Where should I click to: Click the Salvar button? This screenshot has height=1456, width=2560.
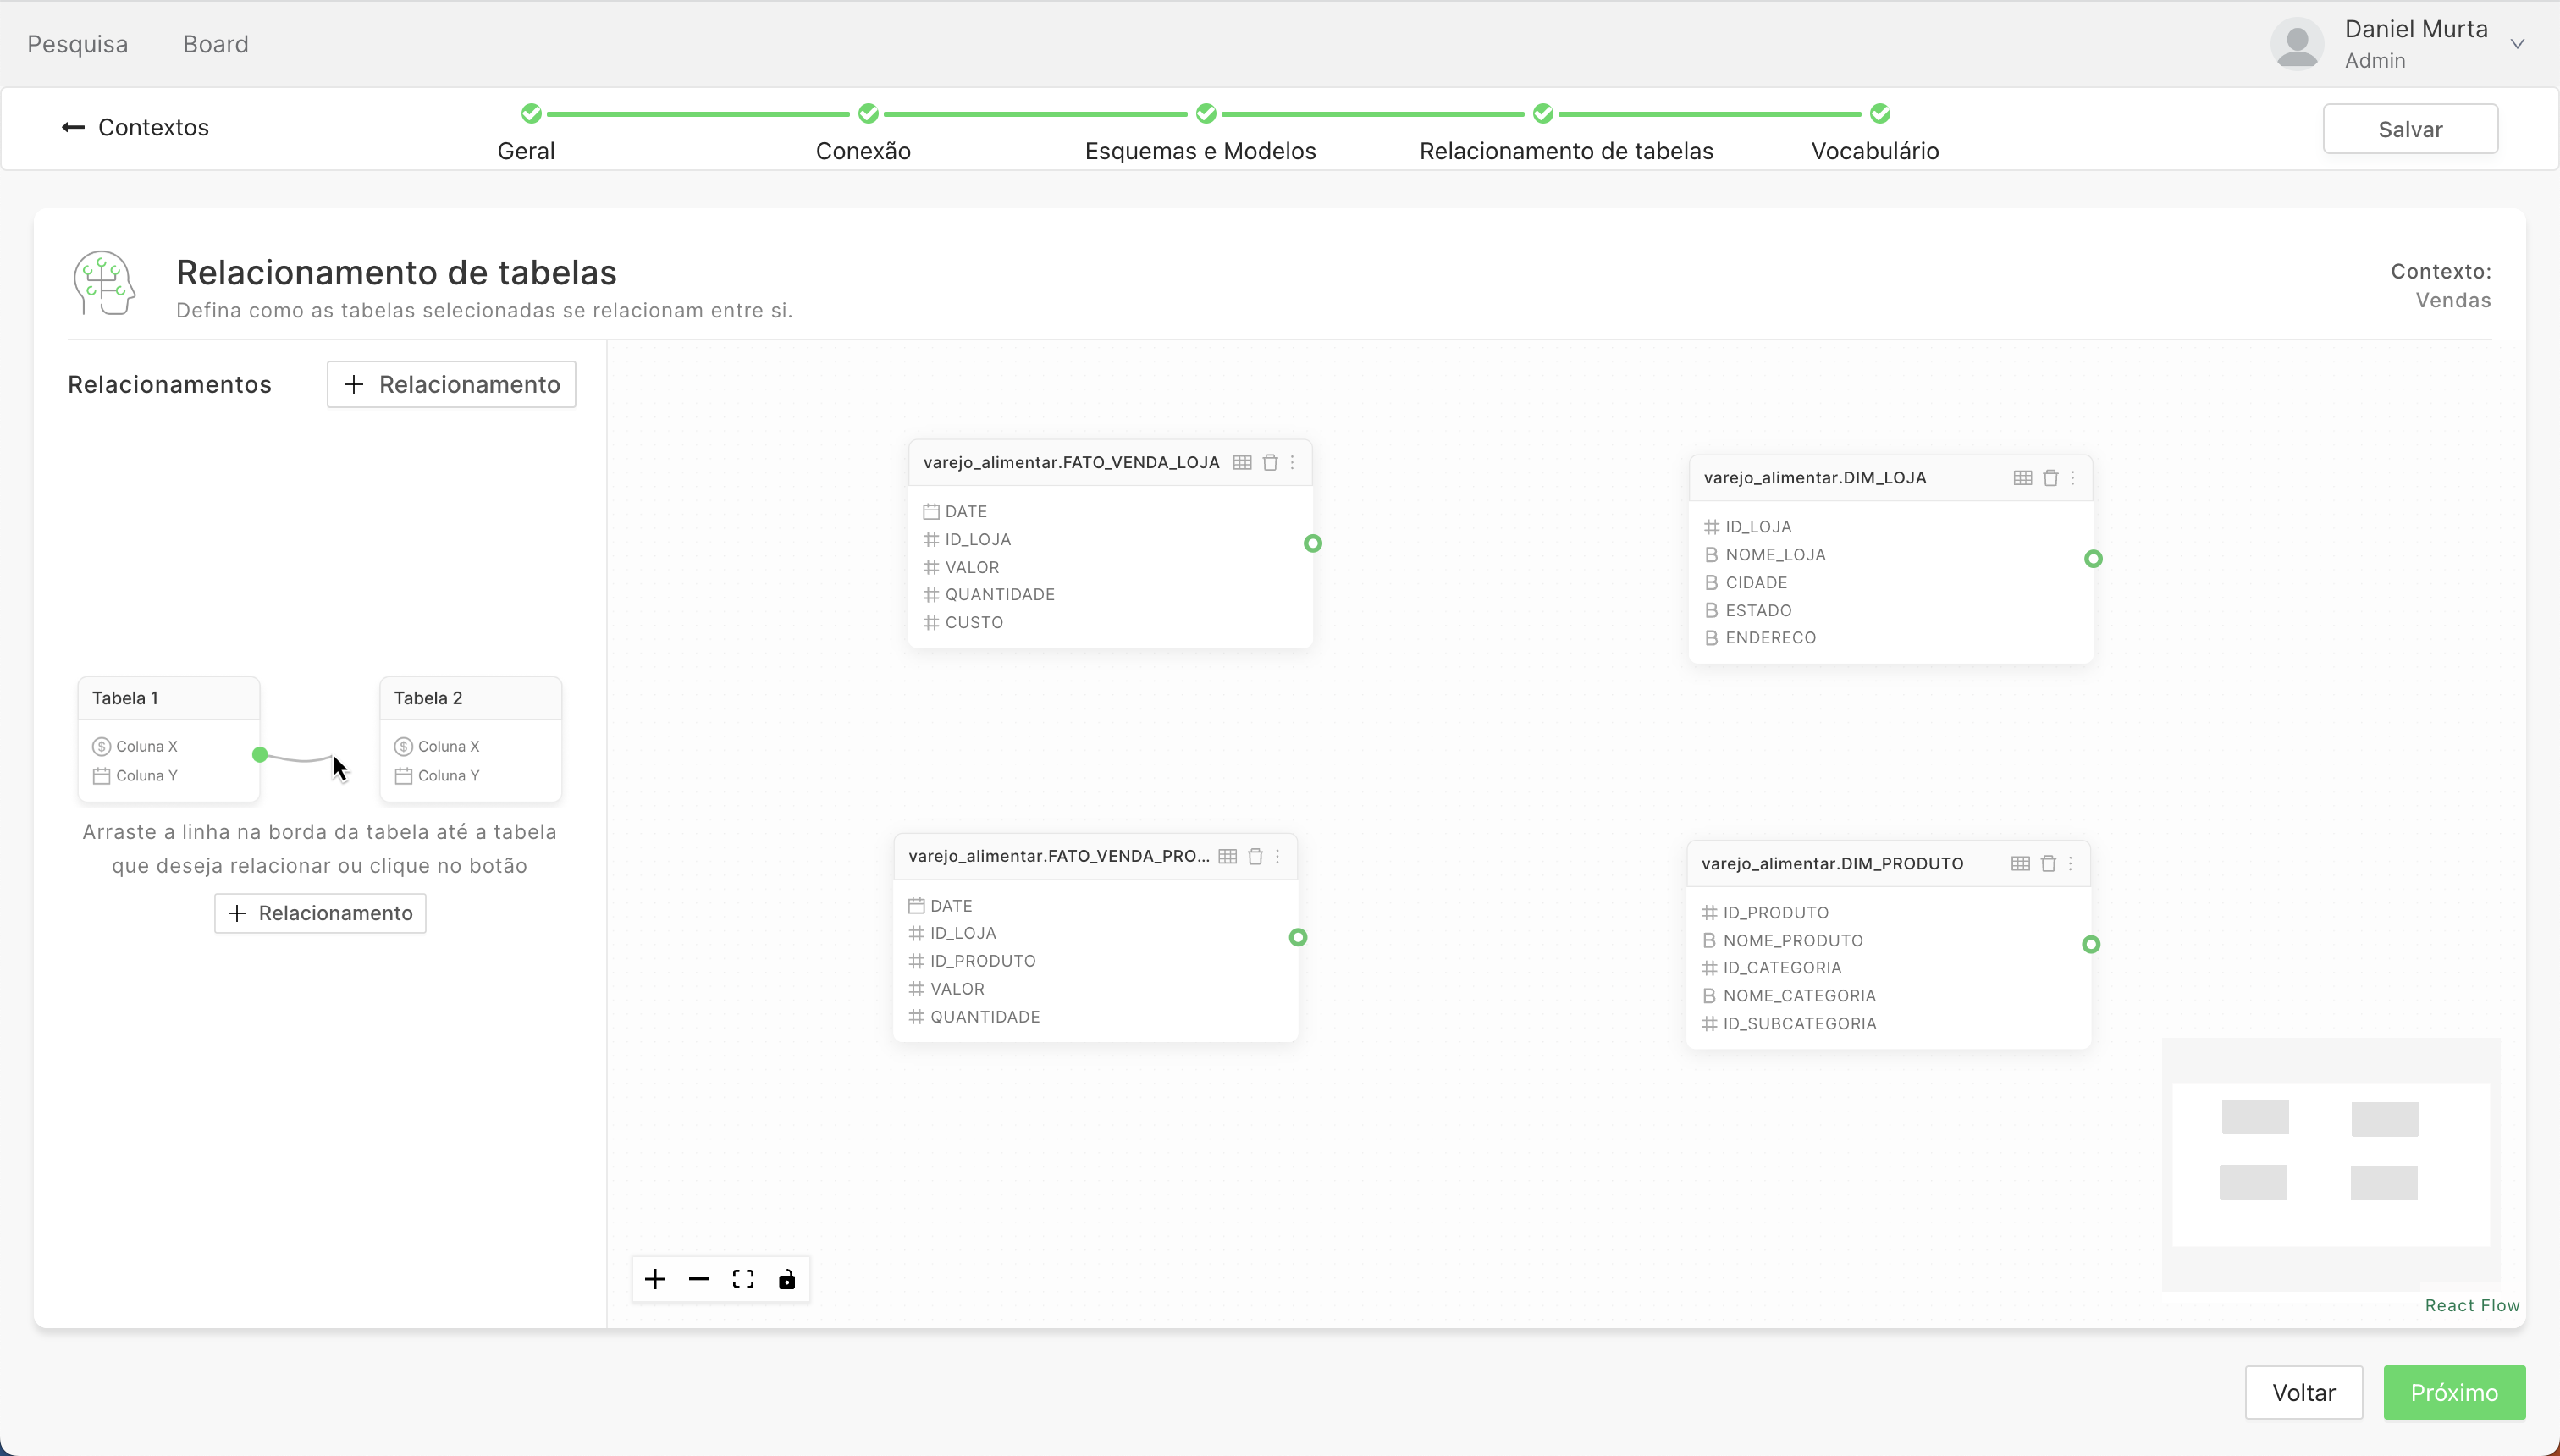pos(2409,129)
